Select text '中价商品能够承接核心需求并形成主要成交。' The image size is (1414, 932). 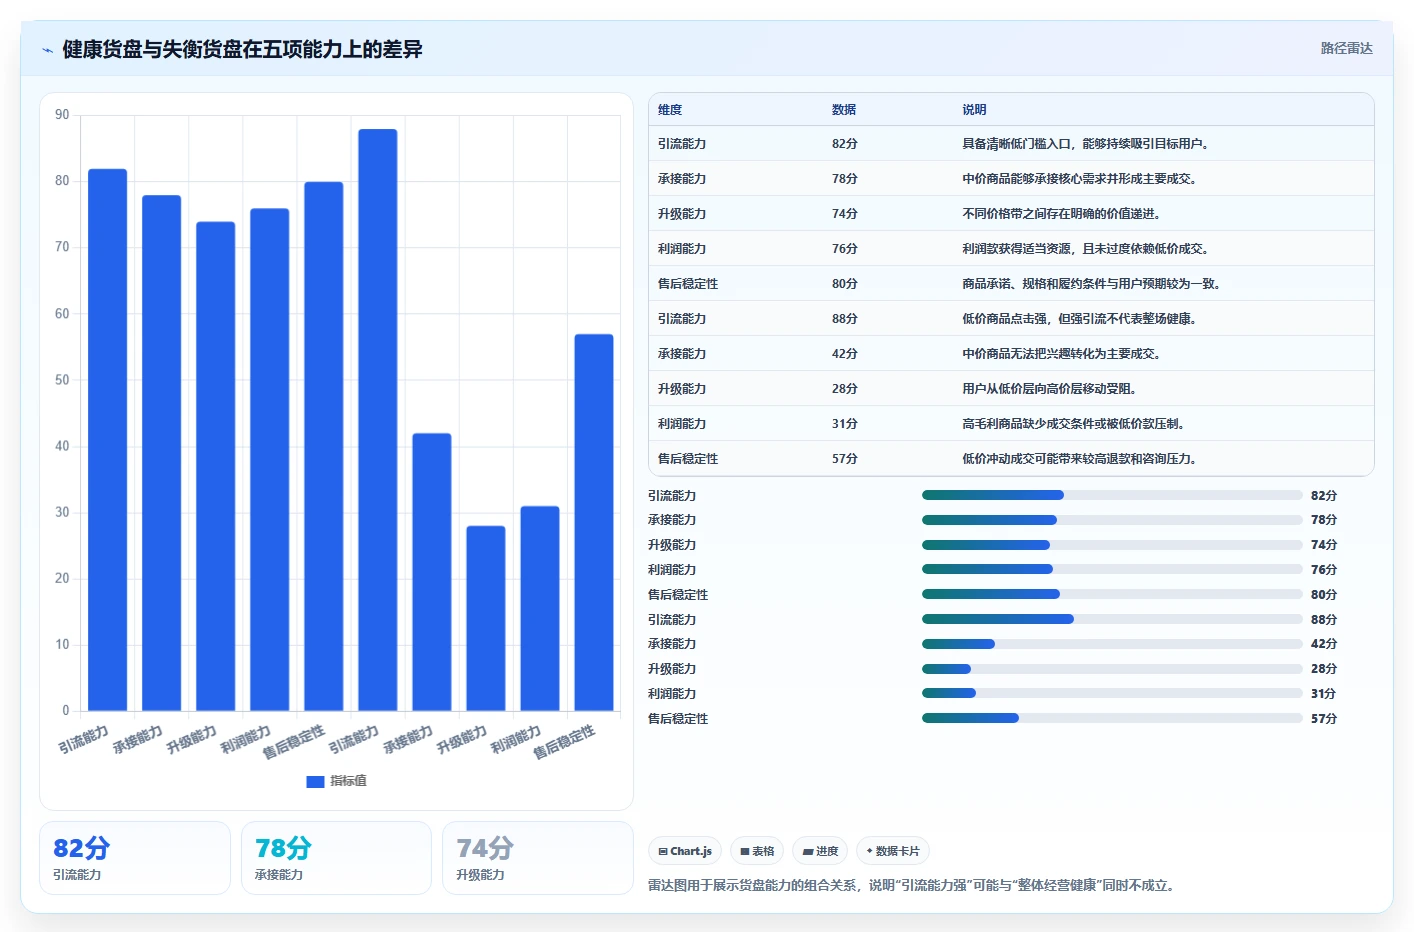pyautogui.click(x=1080, y=179)
